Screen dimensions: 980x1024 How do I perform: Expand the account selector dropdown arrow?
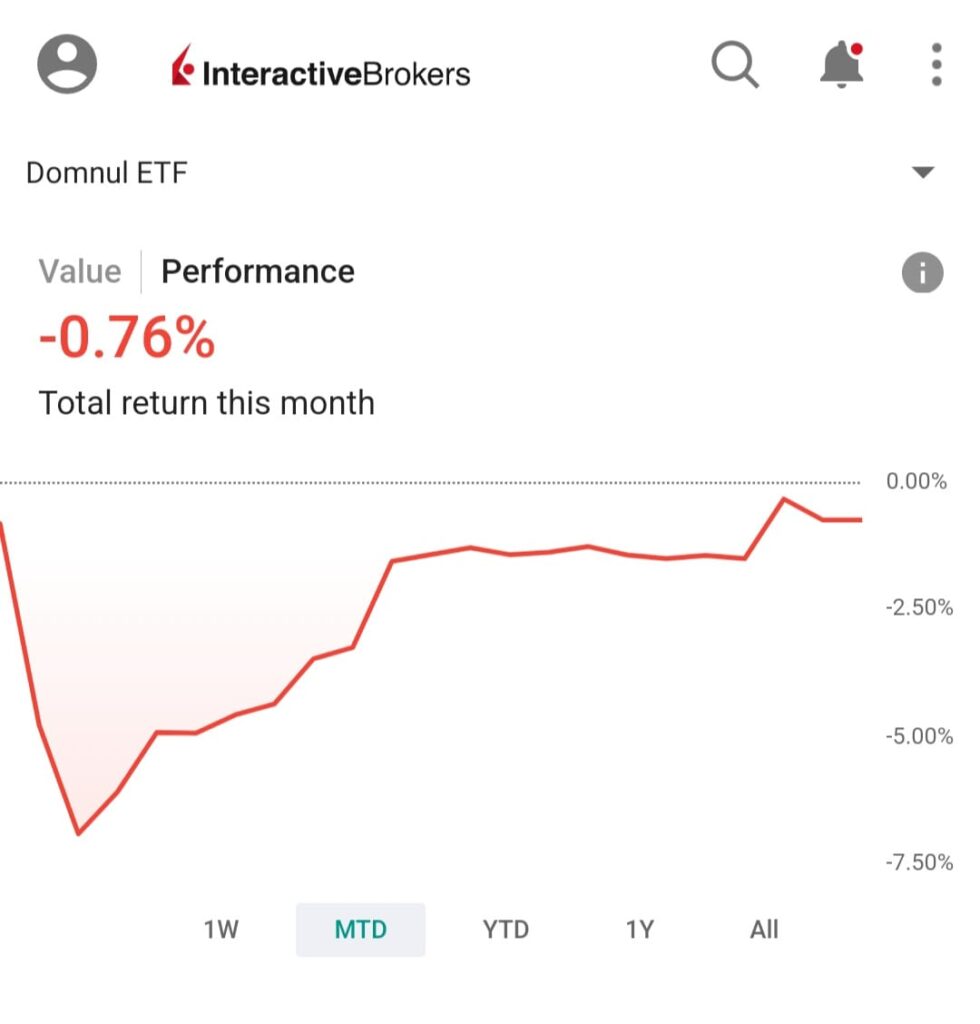pyautogui.click(x=923, y=173)
